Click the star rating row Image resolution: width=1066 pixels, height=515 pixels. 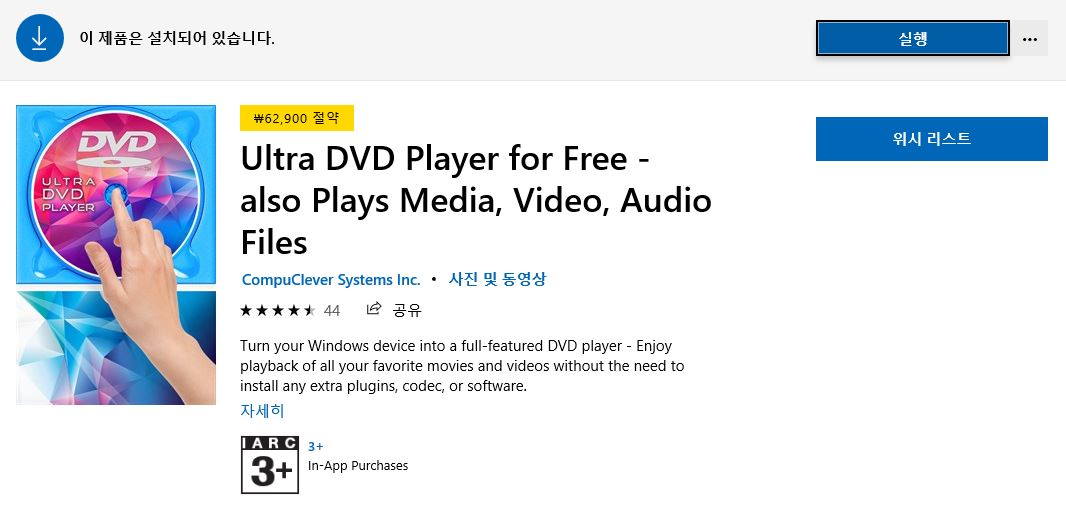tap(277, 310)
